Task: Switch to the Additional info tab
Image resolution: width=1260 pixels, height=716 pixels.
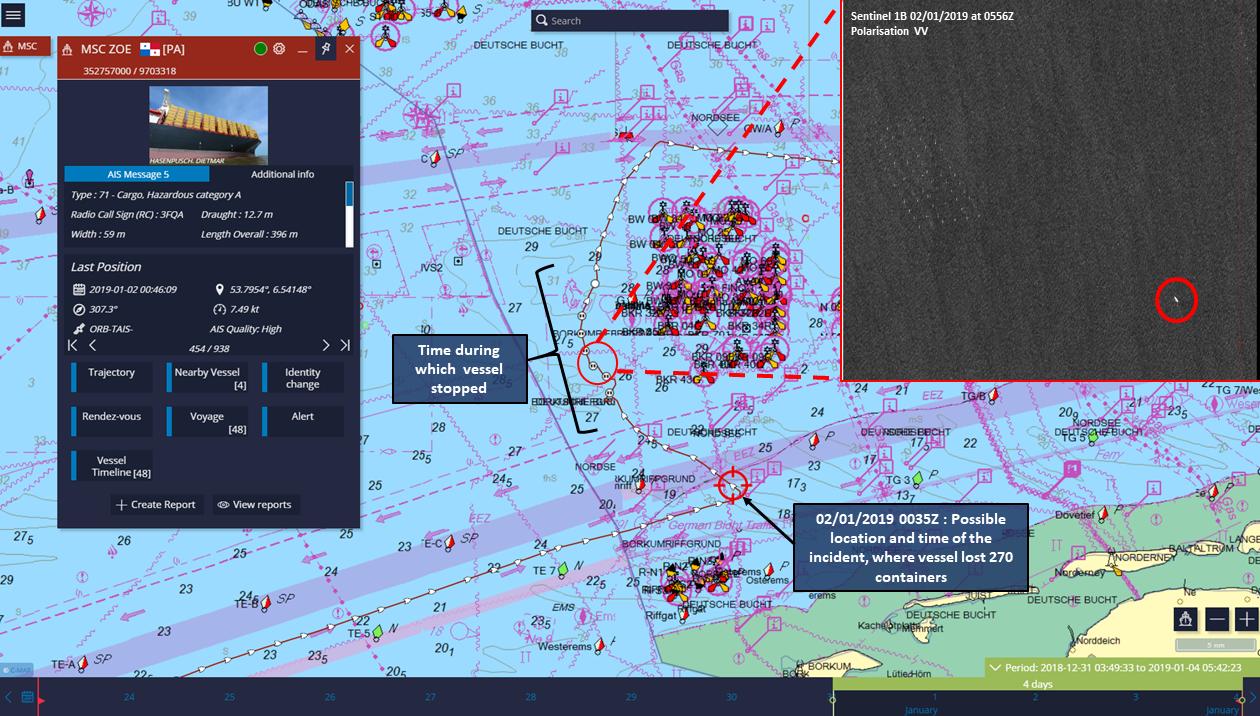Action: click(x=282, y=174)
